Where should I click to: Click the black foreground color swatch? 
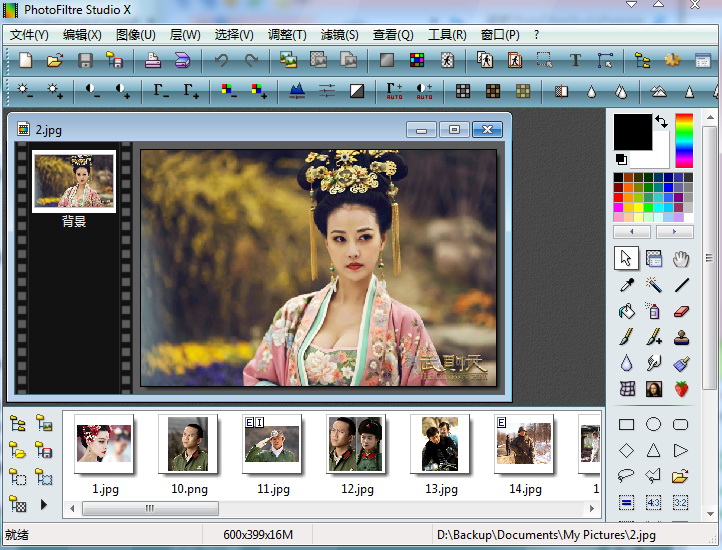pyautogui.click(x=632, y=132)
